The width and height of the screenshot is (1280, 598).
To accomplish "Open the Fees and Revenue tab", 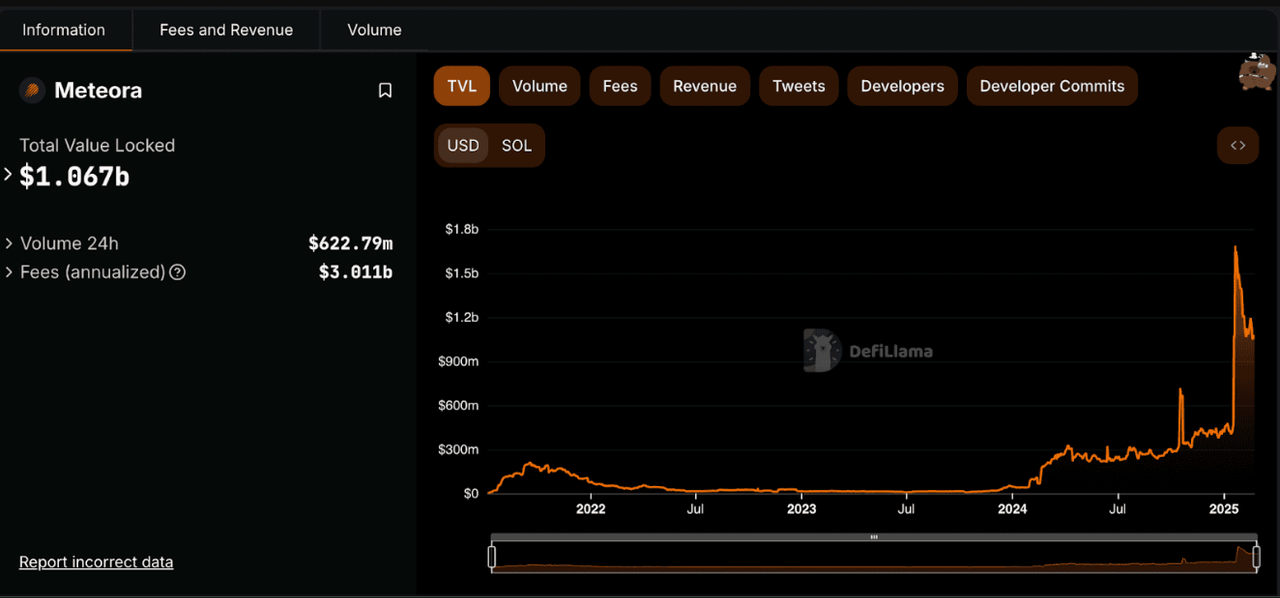I will pyautogui.click(x=226, y=30).
